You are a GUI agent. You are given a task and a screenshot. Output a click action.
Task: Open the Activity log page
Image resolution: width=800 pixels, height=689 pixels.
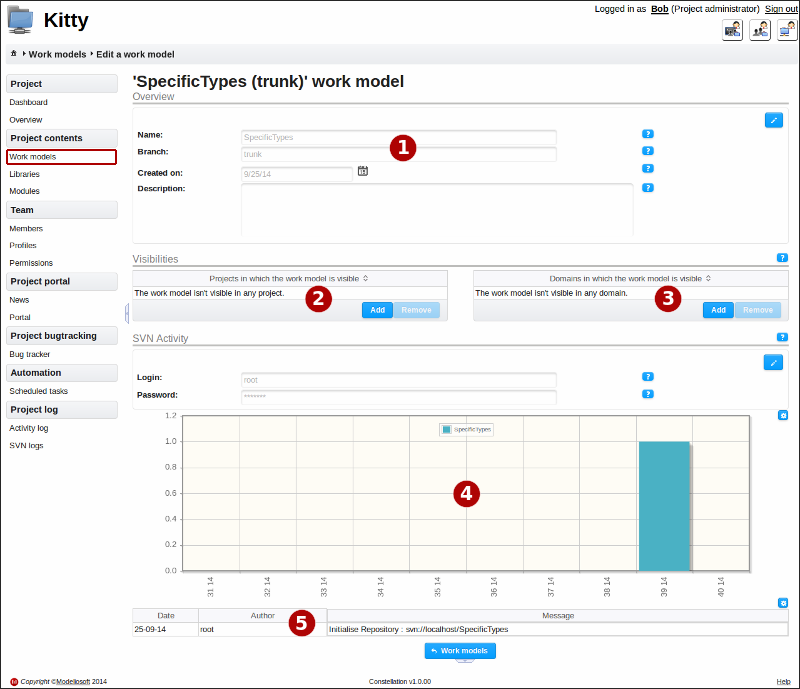[29, 428]
